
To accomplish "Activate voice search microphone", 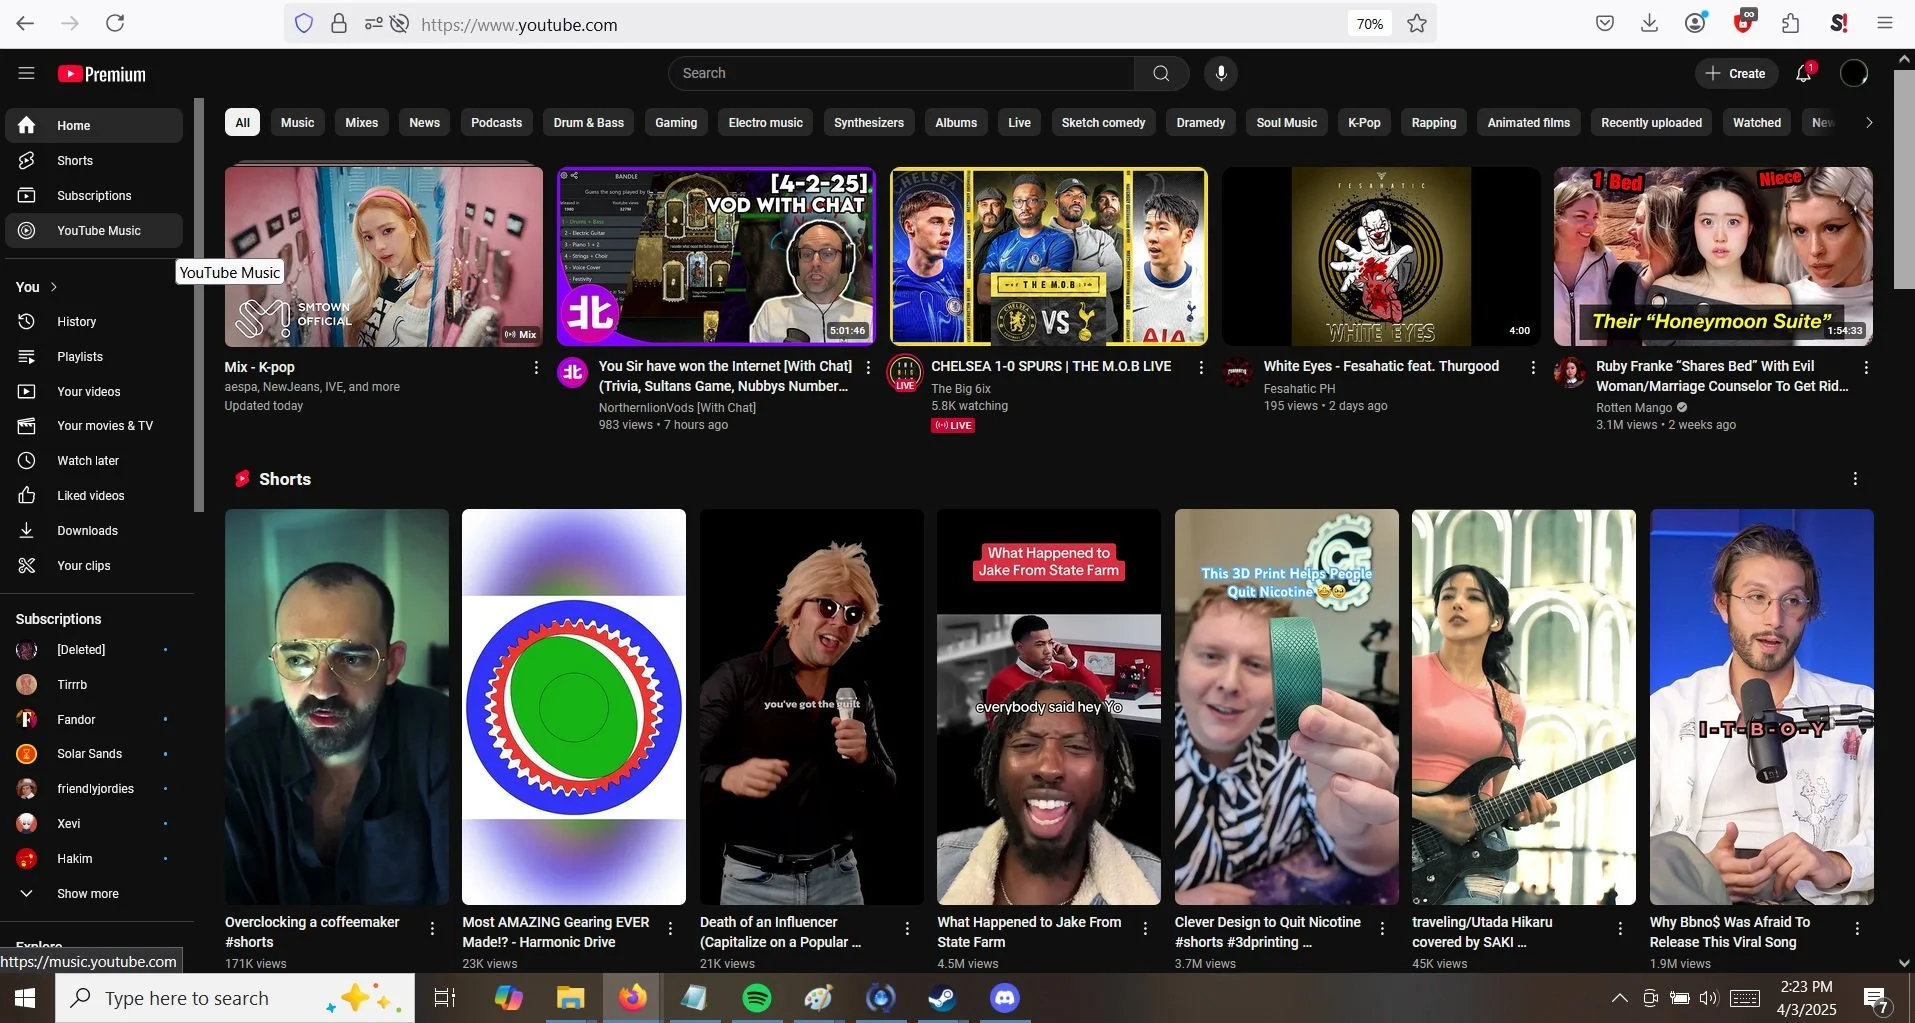I will click(1220, 73).
